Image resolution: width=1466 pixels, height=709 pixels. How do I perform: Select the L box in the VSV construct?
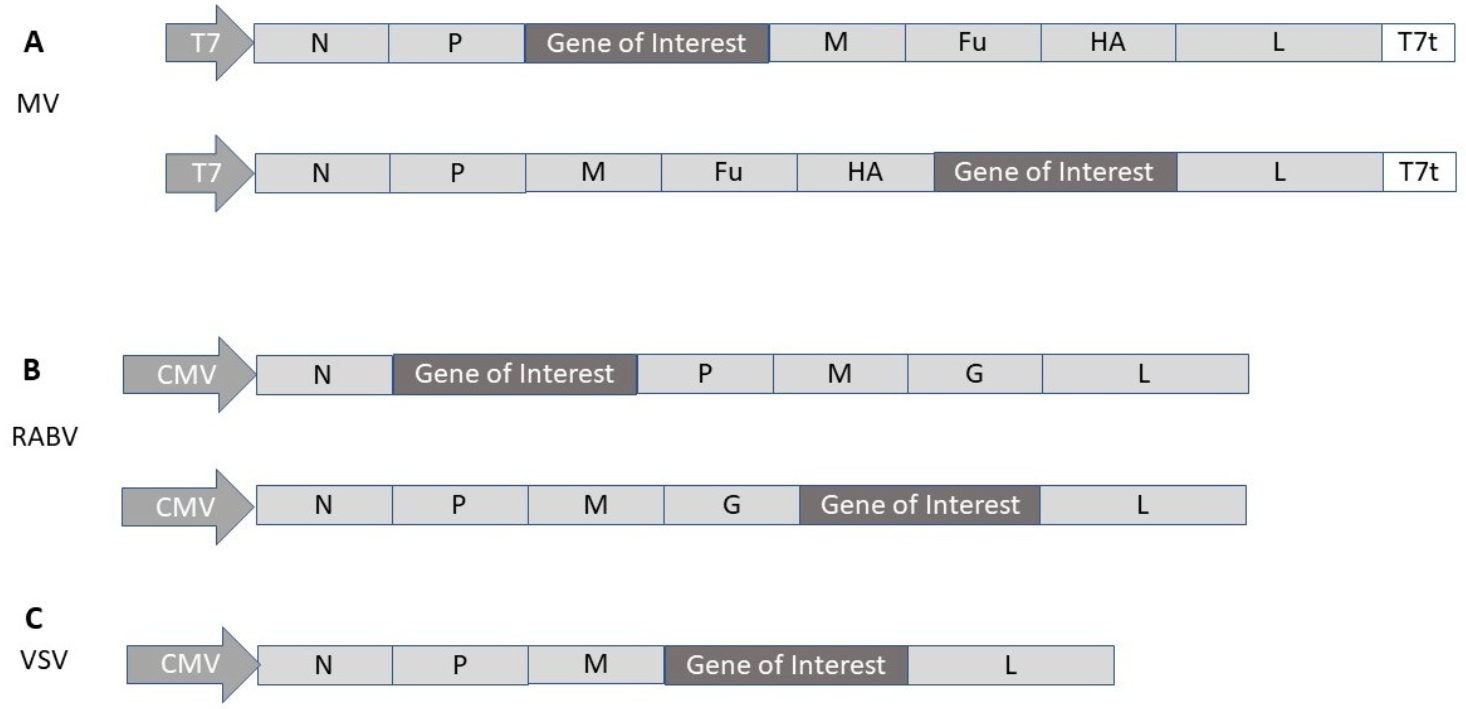[x=1011, y=665]
